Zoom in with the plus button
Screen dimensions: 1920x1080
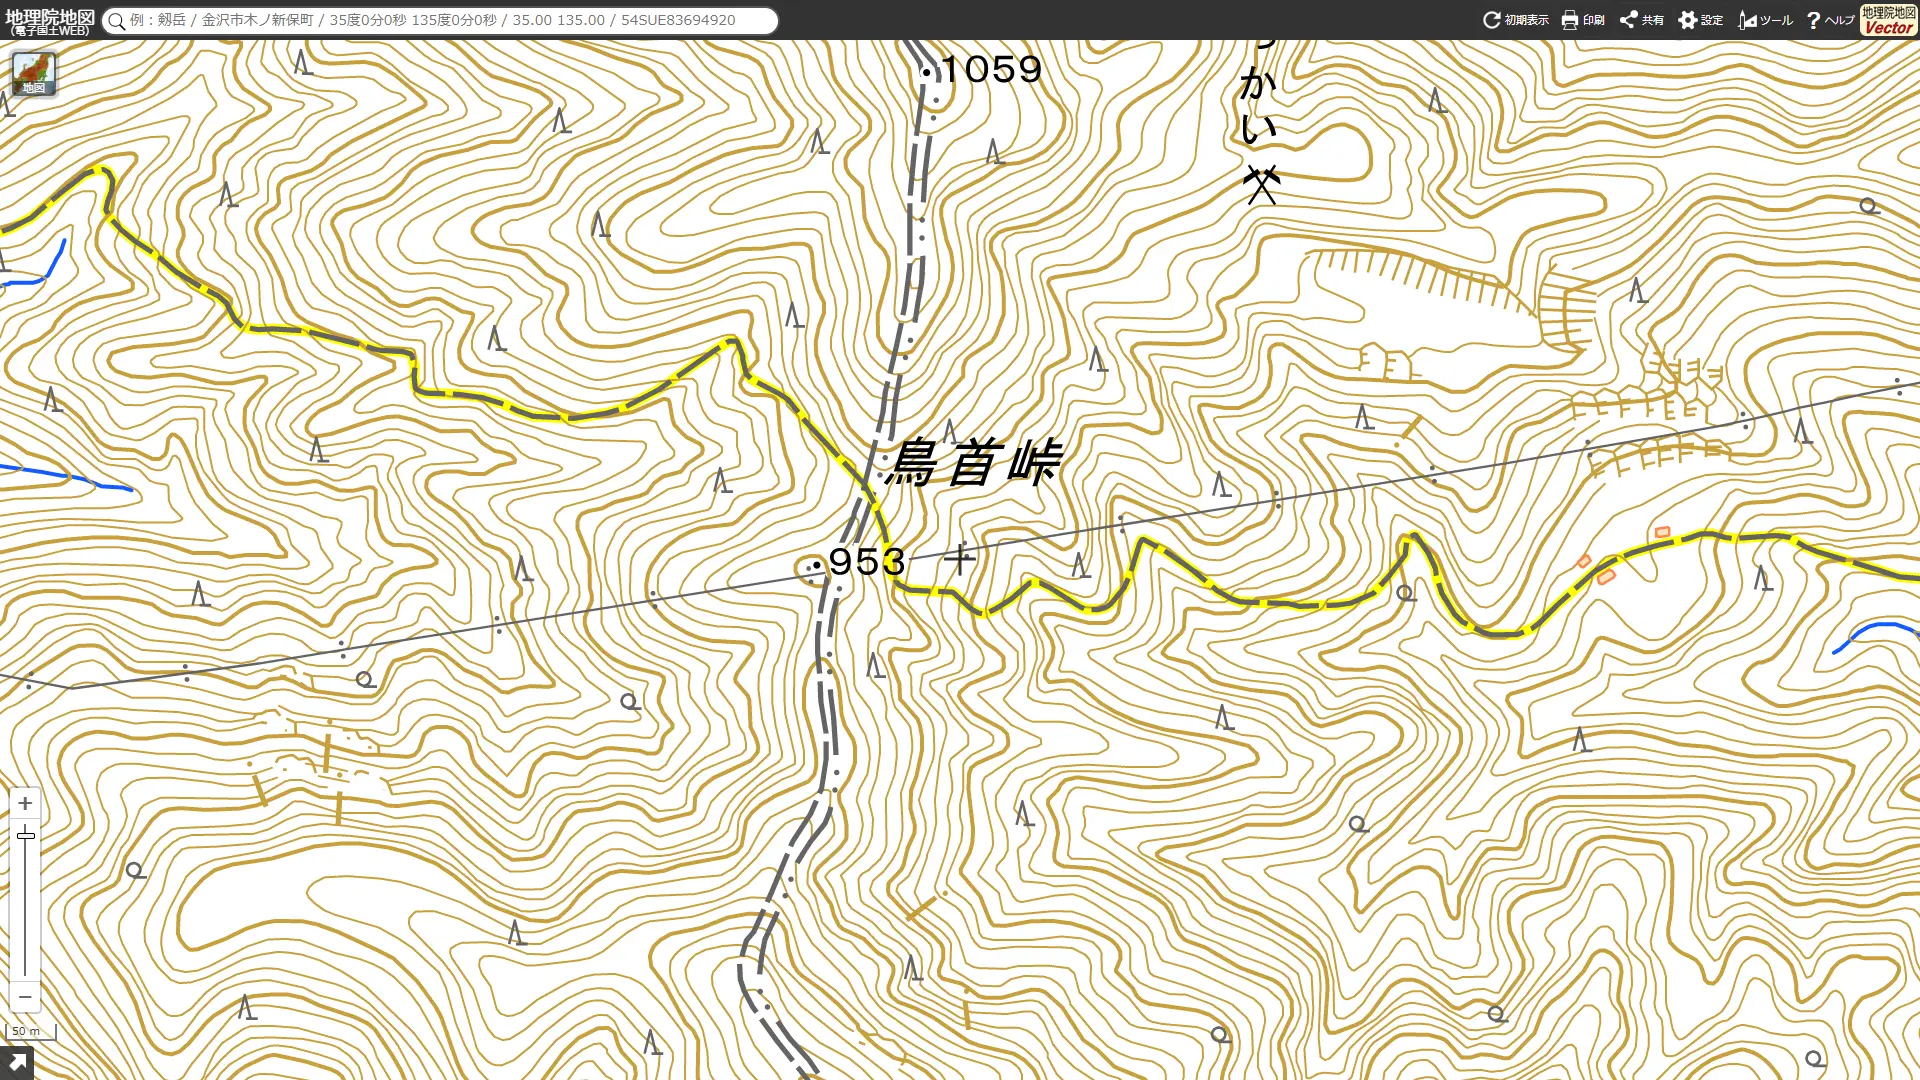(25, 803)
